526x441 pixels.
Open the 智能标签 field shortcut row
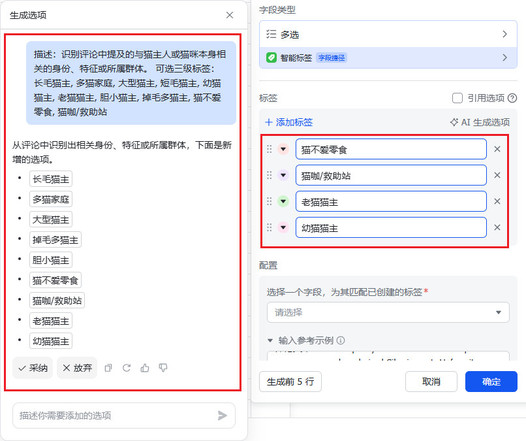388,58
